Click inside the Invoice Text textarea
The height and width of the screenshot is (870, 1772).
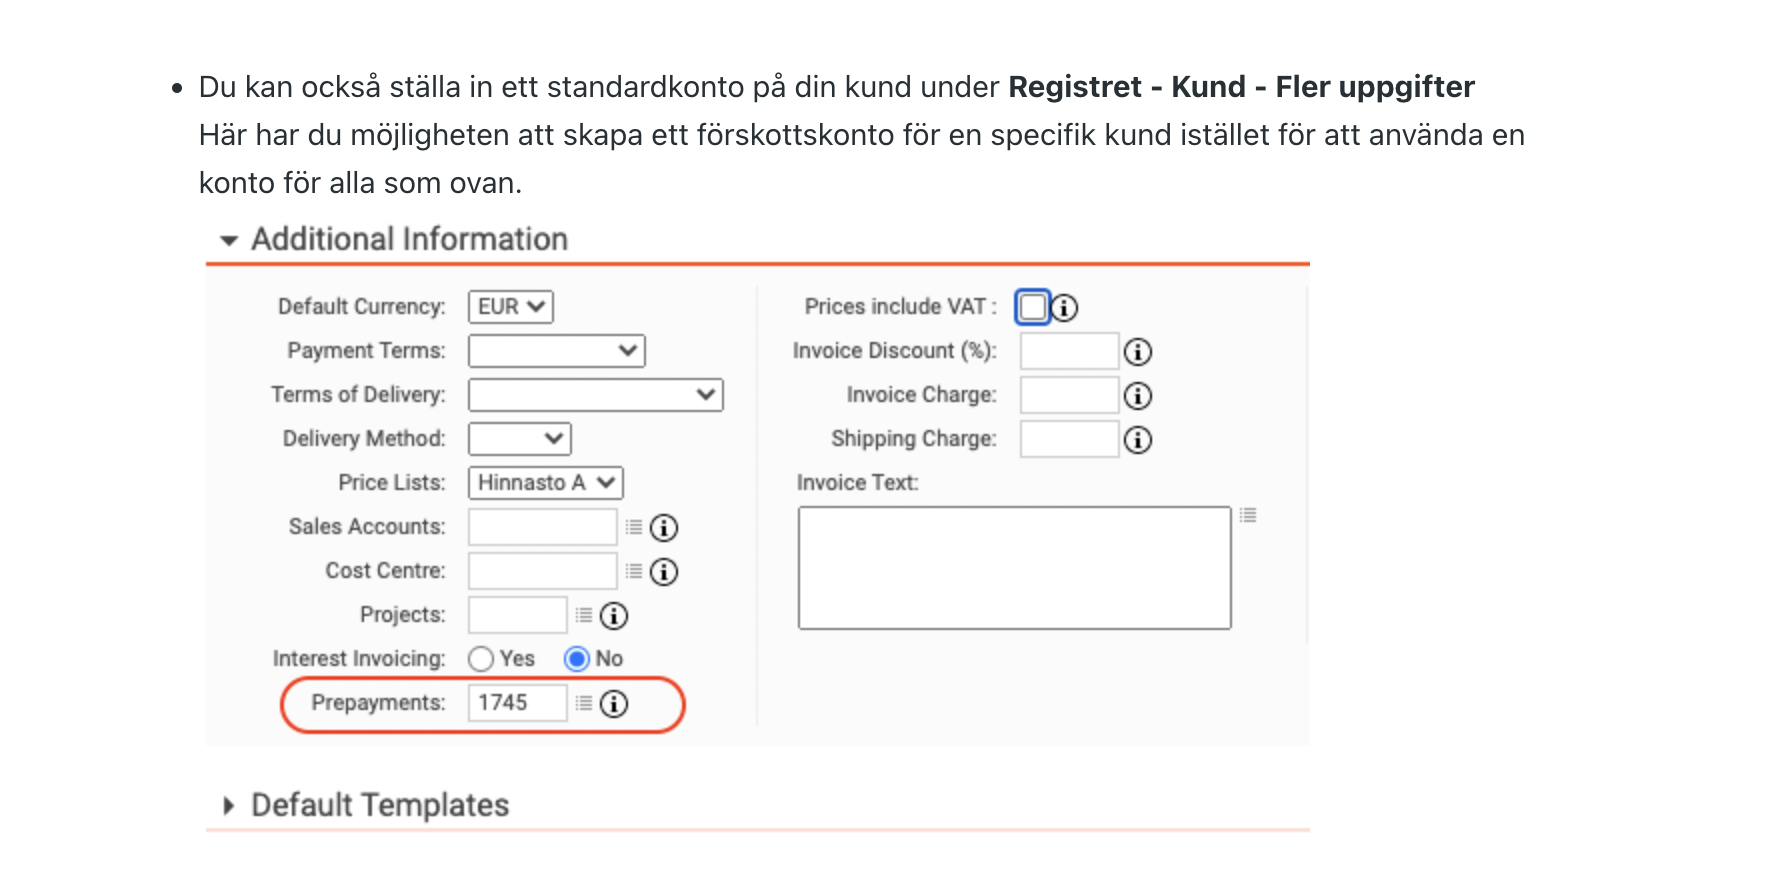pyautogui.click(x=1014, y=568)
